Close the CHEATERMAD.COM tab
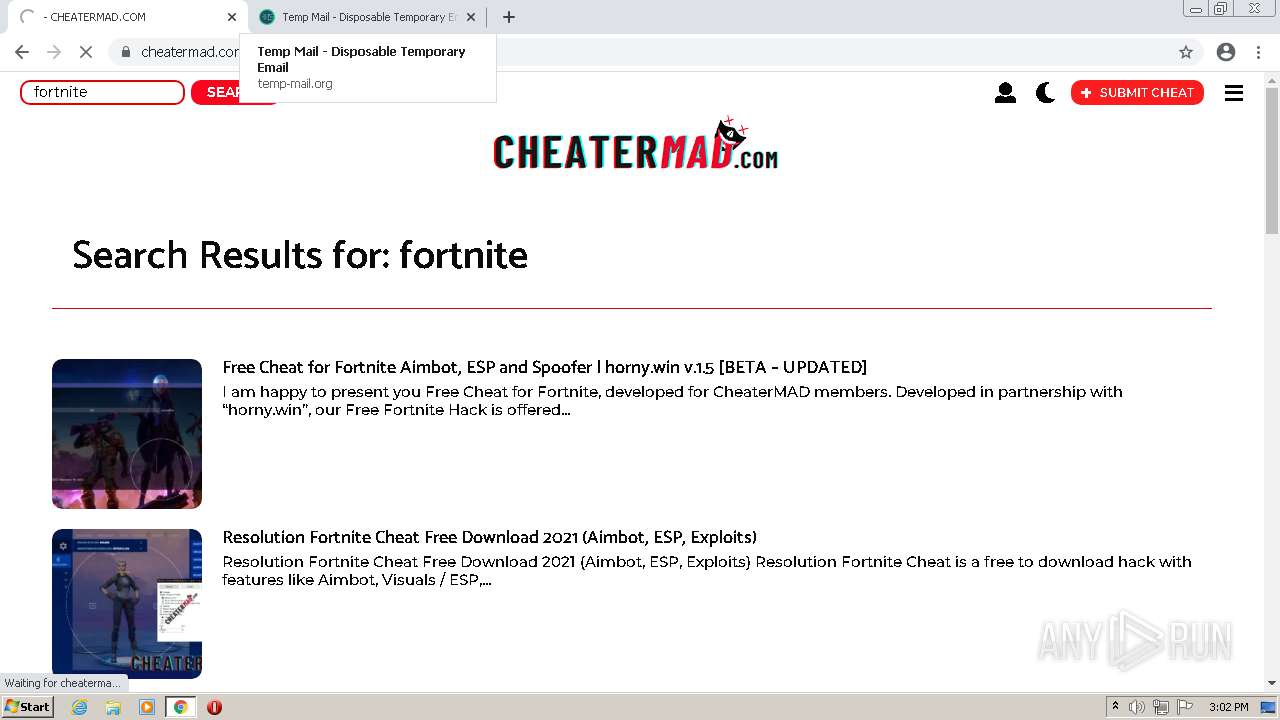 point(232,17)
